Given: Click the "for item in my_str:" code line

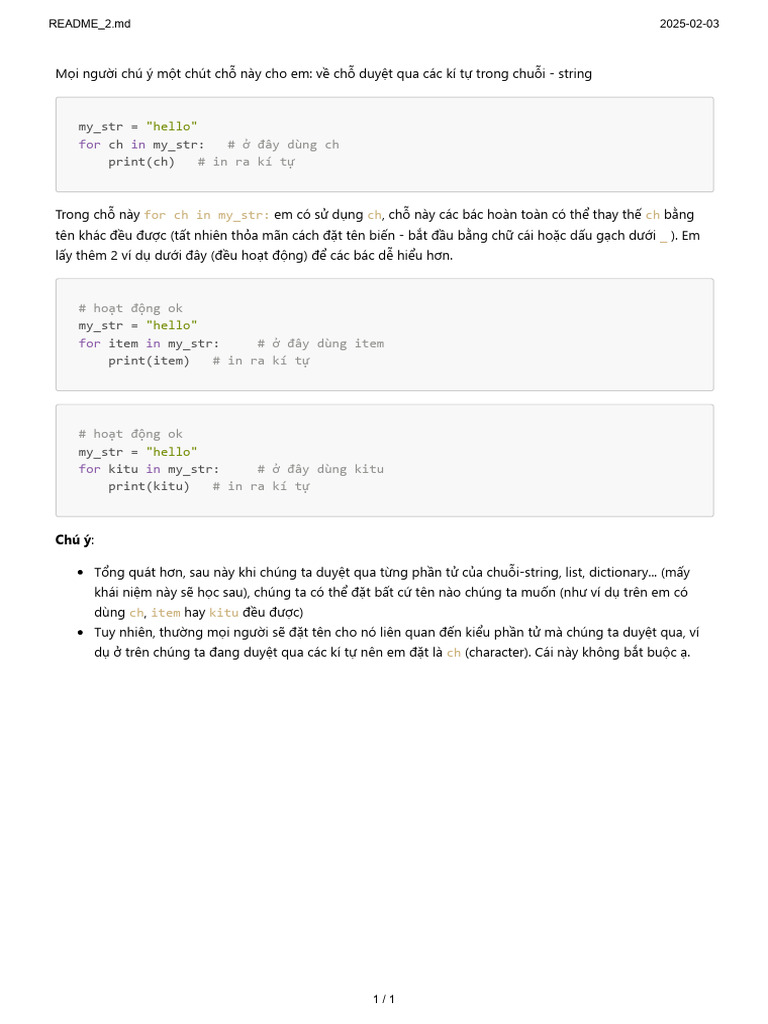Looking at the screenshot, I should pos(149,343).
